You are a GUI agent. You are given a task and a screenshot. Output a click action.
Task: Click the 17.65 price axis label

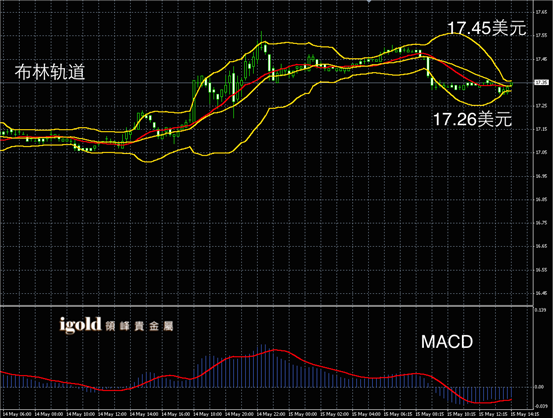click(541, 12)
